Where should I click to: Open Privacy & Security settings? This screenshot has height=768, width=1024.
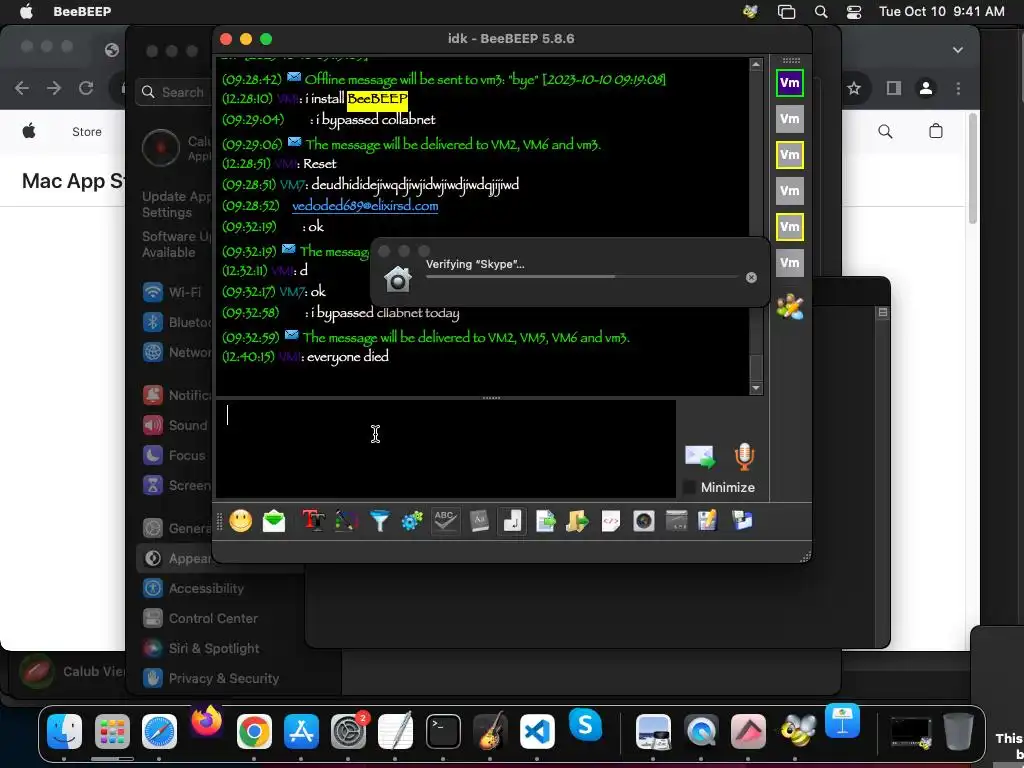(212, 679)
